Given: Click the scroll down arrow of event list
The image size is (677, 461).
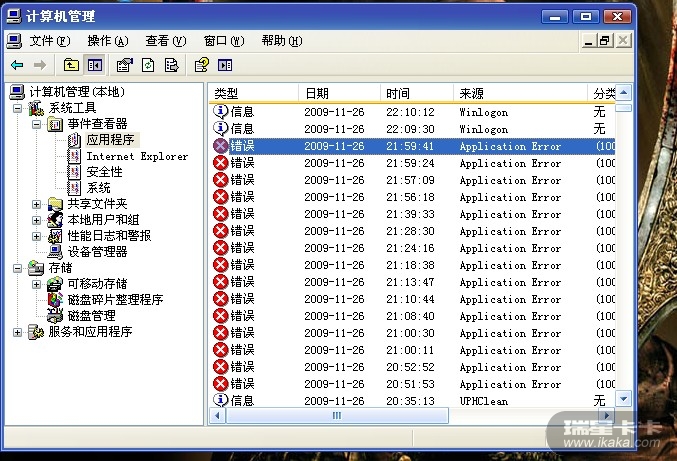Looking at the screenshot, I should tap(623, 398).
